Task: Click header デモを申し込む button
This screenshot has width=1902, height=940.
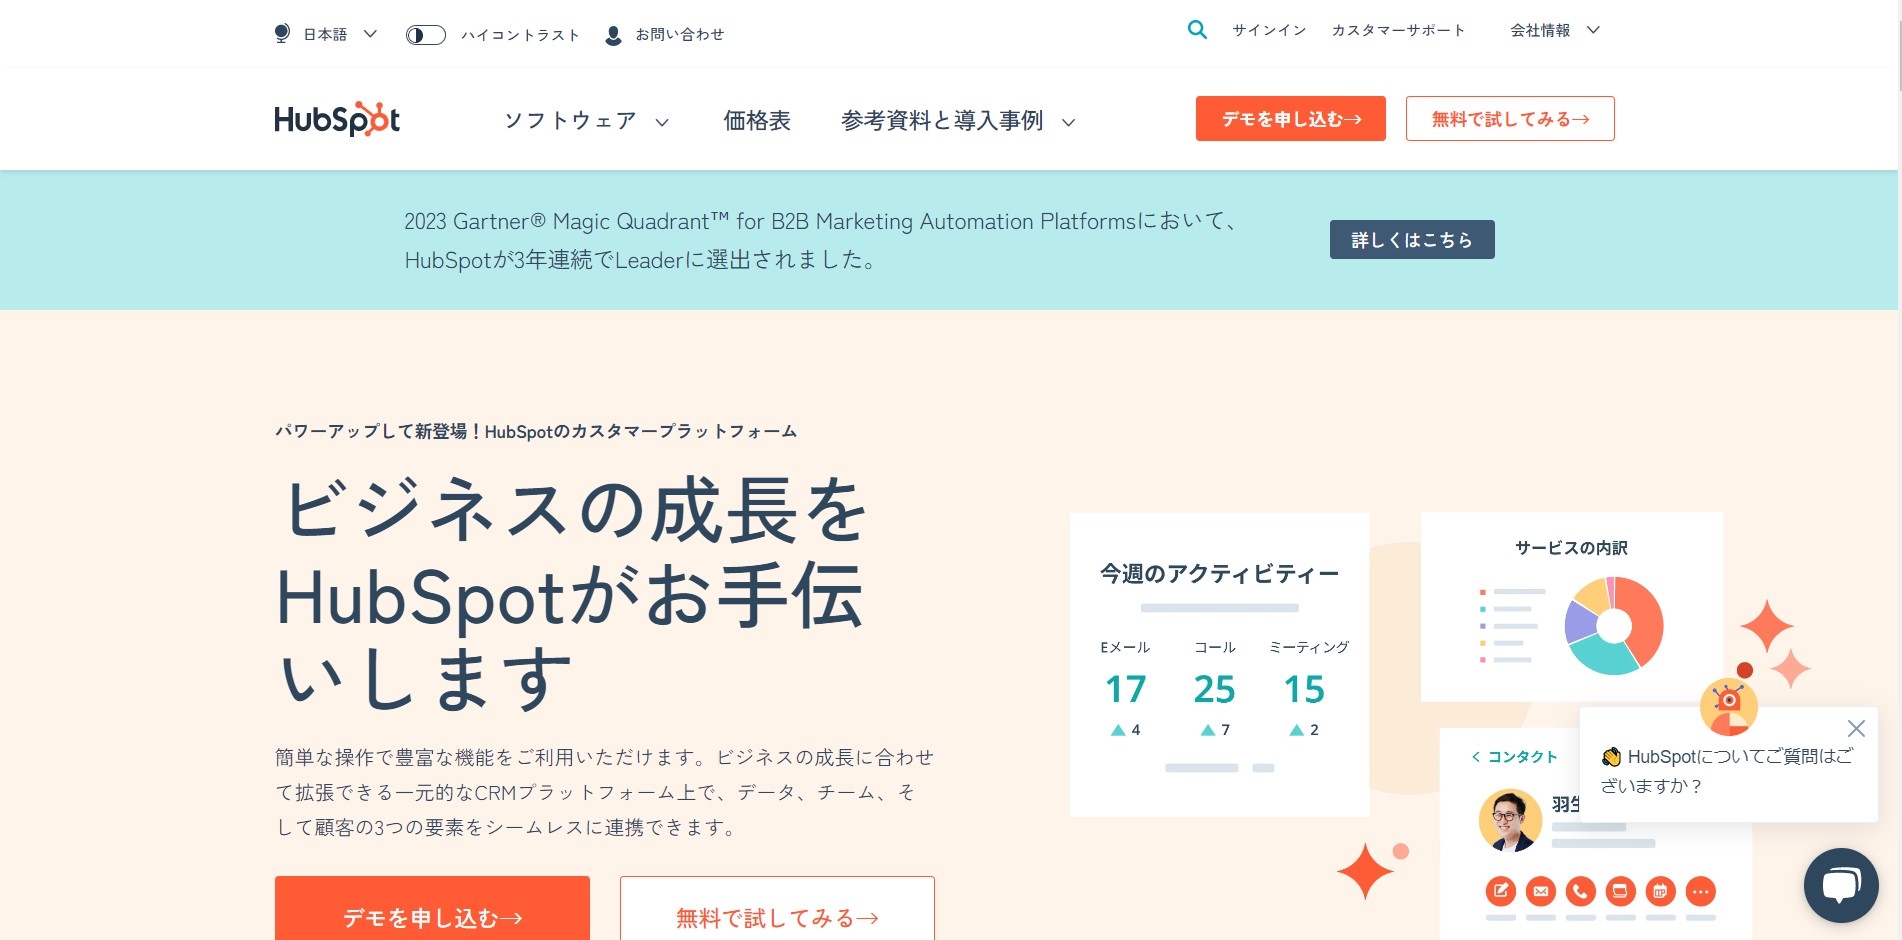Action: 1291,118
